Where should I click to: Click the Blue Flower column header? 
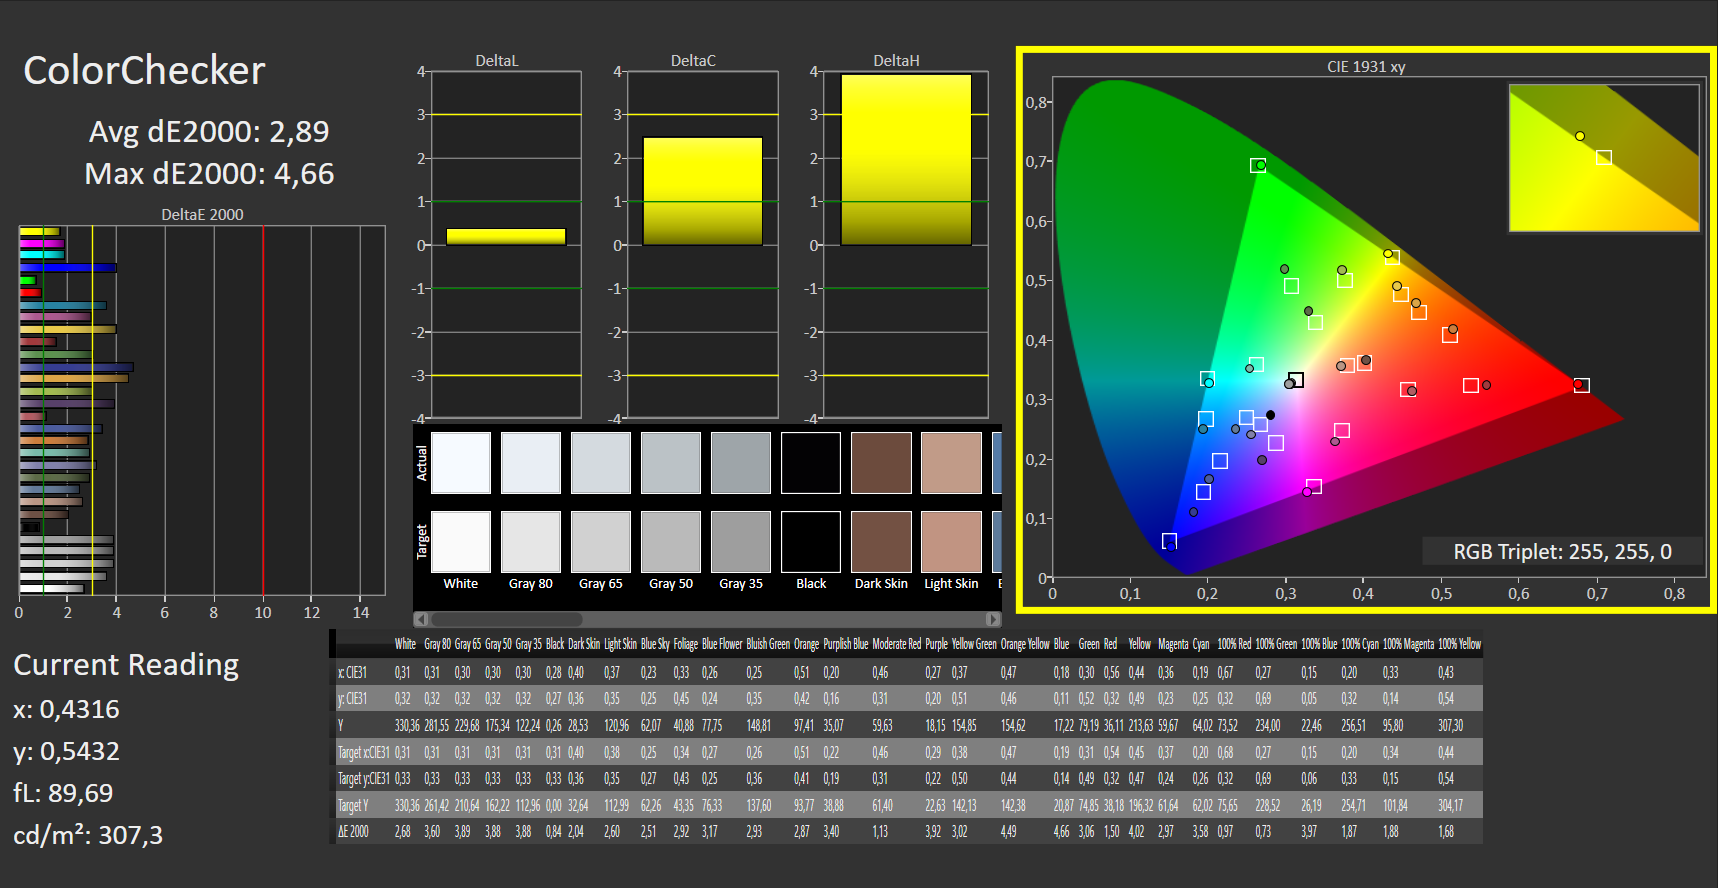click(x=722, y=644)
